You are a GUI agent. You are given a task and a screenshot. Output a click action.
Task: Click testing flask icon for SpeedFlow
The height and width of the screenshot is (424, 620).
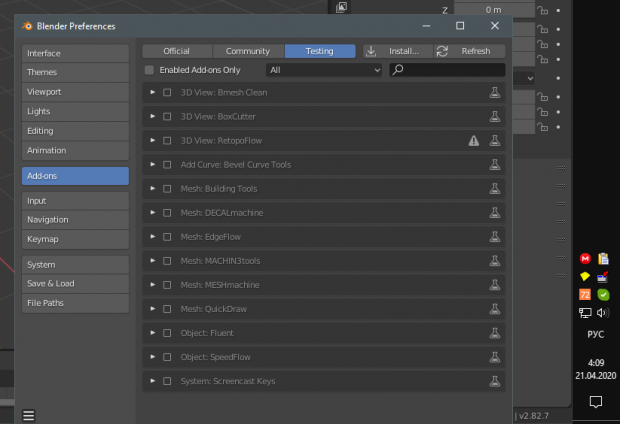tap(495, 357)
